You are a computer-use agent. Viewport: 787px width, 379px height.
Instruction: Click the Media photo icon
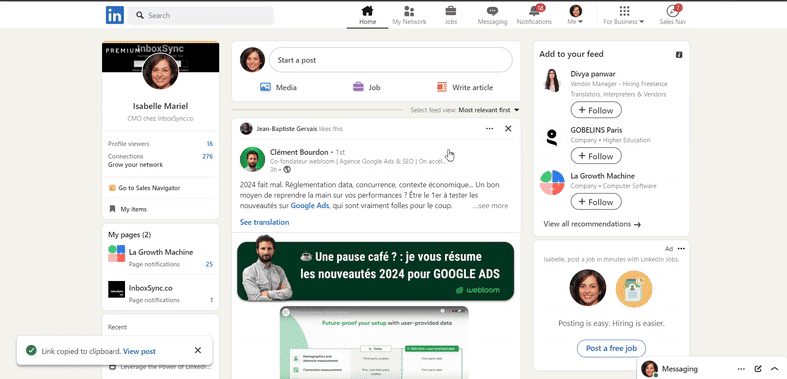click(266, 87)
